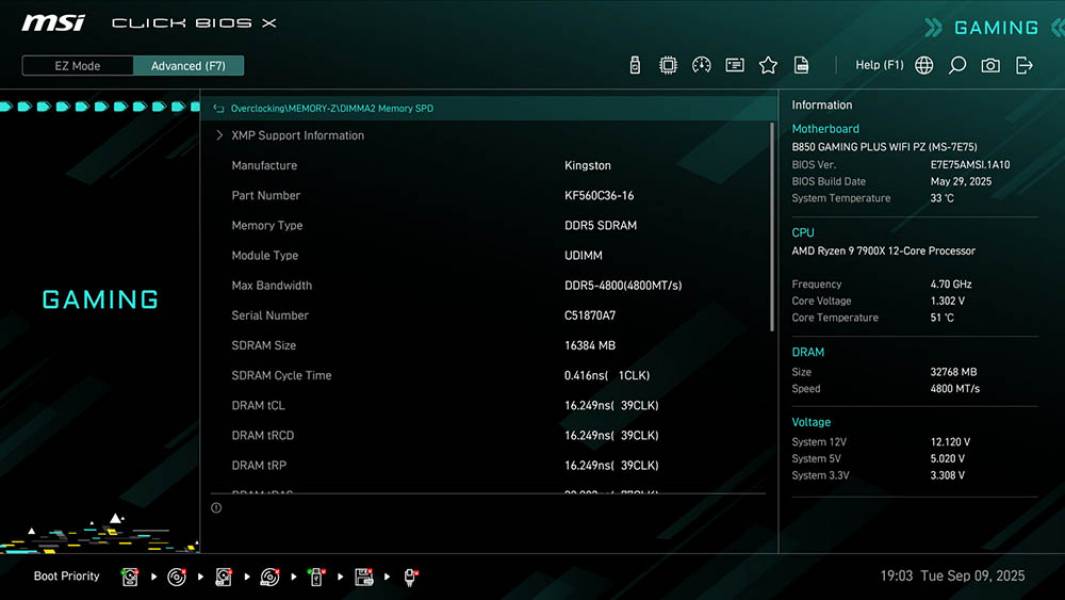Open Hardware Monitor via the gauge icon
This screenshot has width=1065, height=600.
tap(700, 64)
